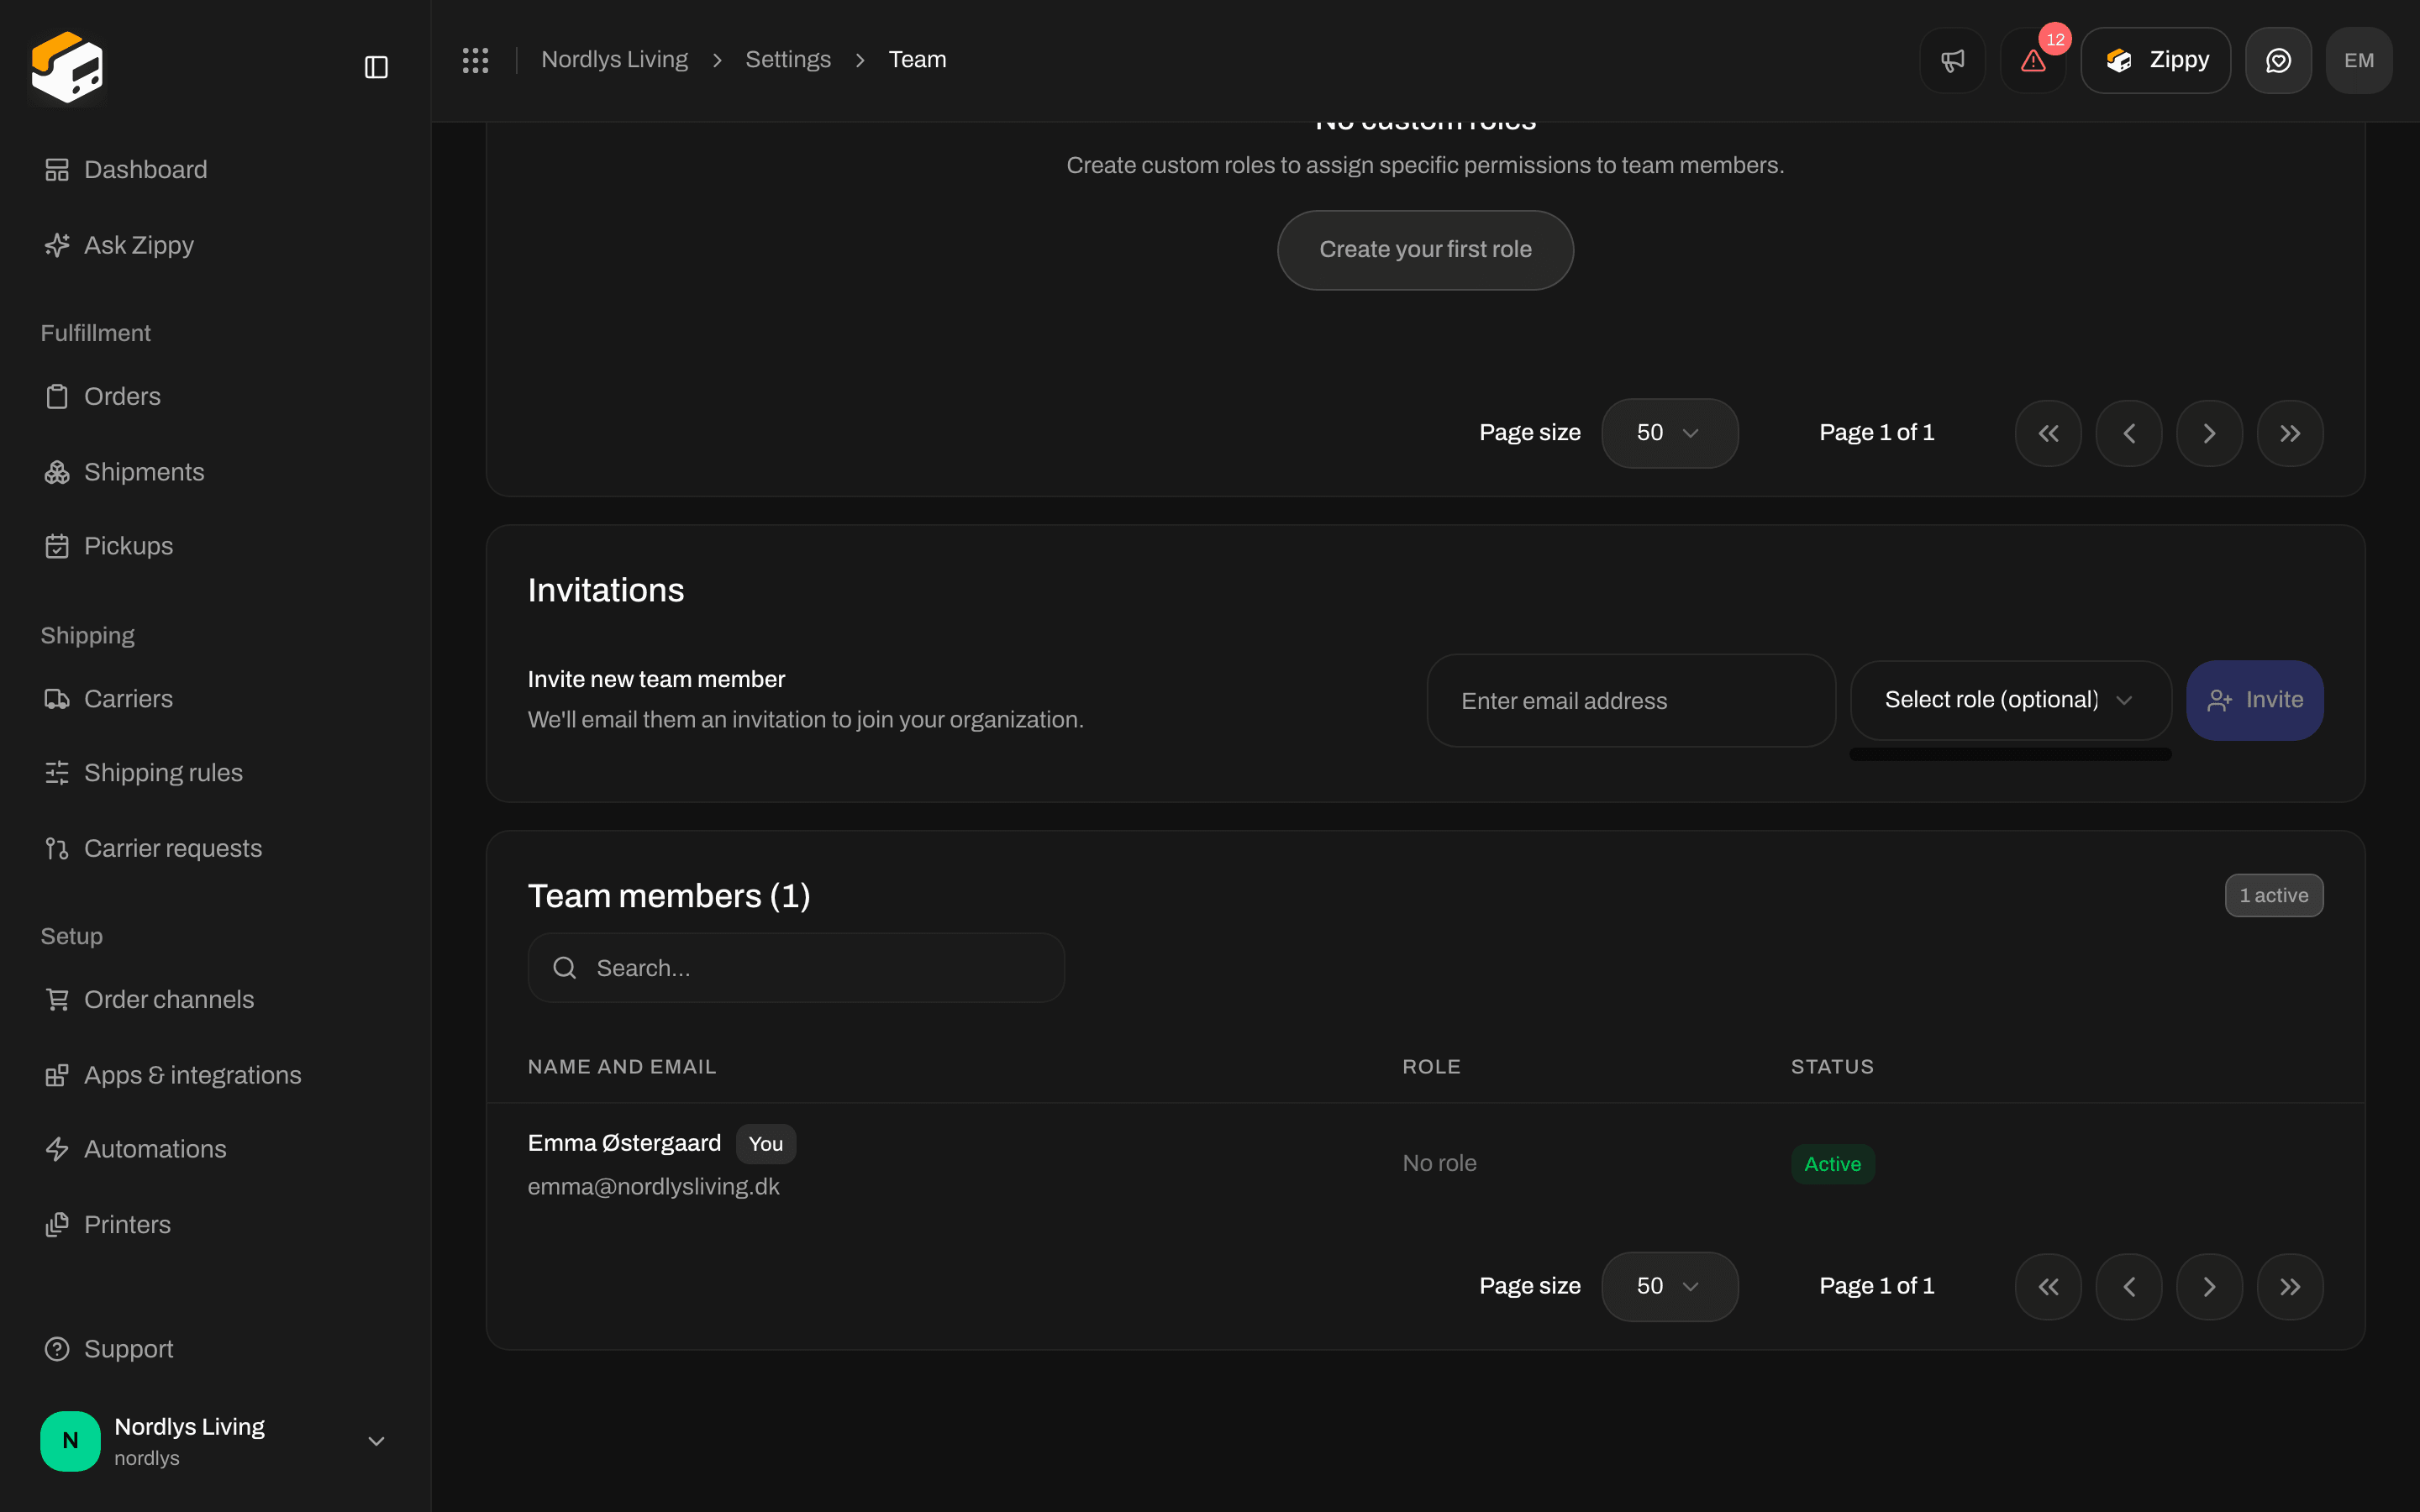This screenshot has width=2420, height=1512.
Task: Open the roles Page size 50 dropdown
Action: coord(1669,433)
